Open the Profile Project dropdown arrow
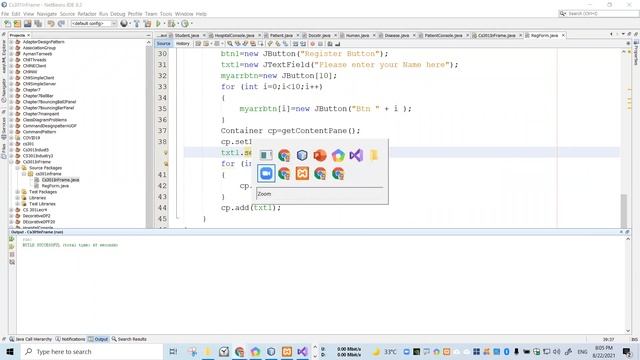Image resolution: width=640 pixels, height=360 pixels. point(191,24)
